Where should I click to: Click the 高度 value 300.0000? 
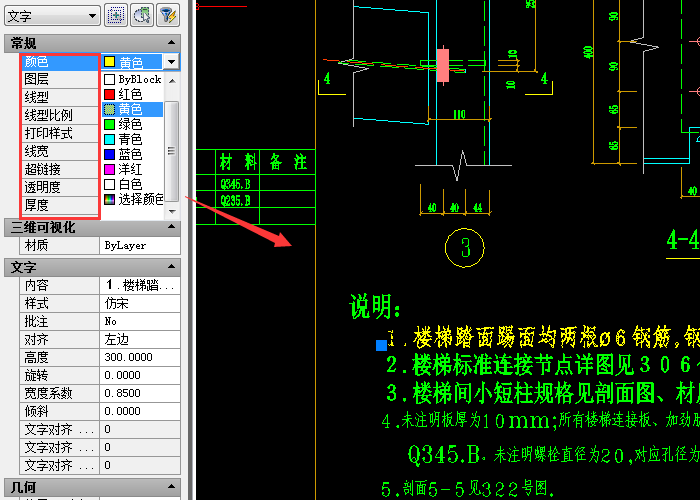(x=140, y=357)
